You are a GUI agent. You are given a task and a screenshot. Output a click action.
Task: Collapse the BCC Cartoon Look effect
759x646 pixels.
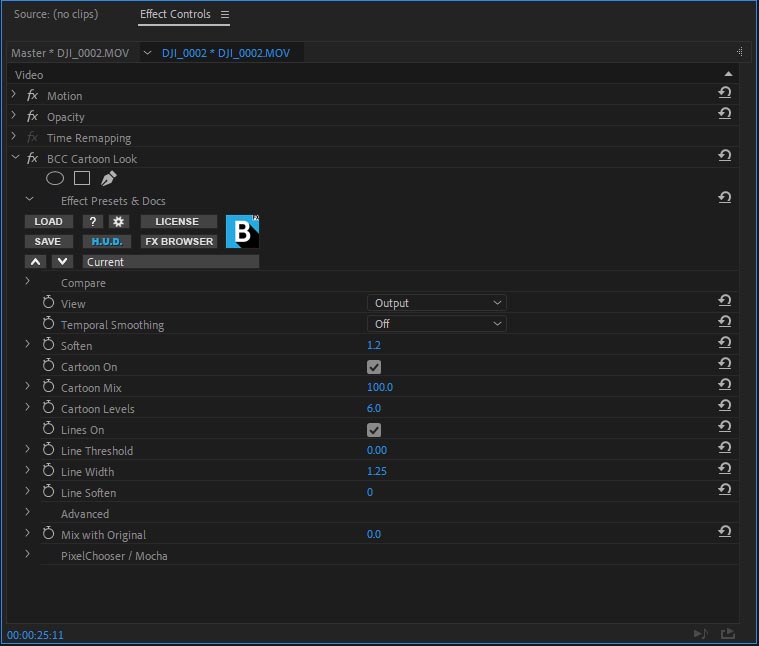15,157
